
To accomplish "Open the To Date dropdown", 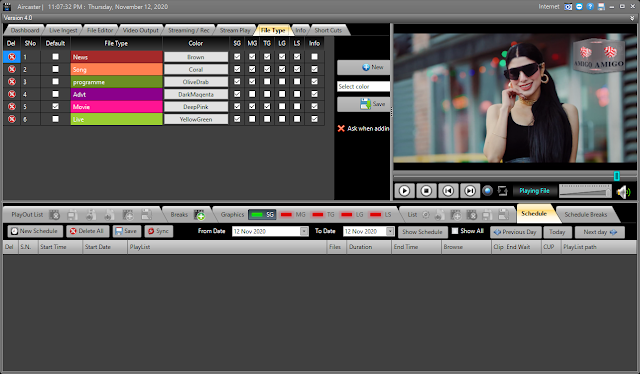I will coord(390,232).
